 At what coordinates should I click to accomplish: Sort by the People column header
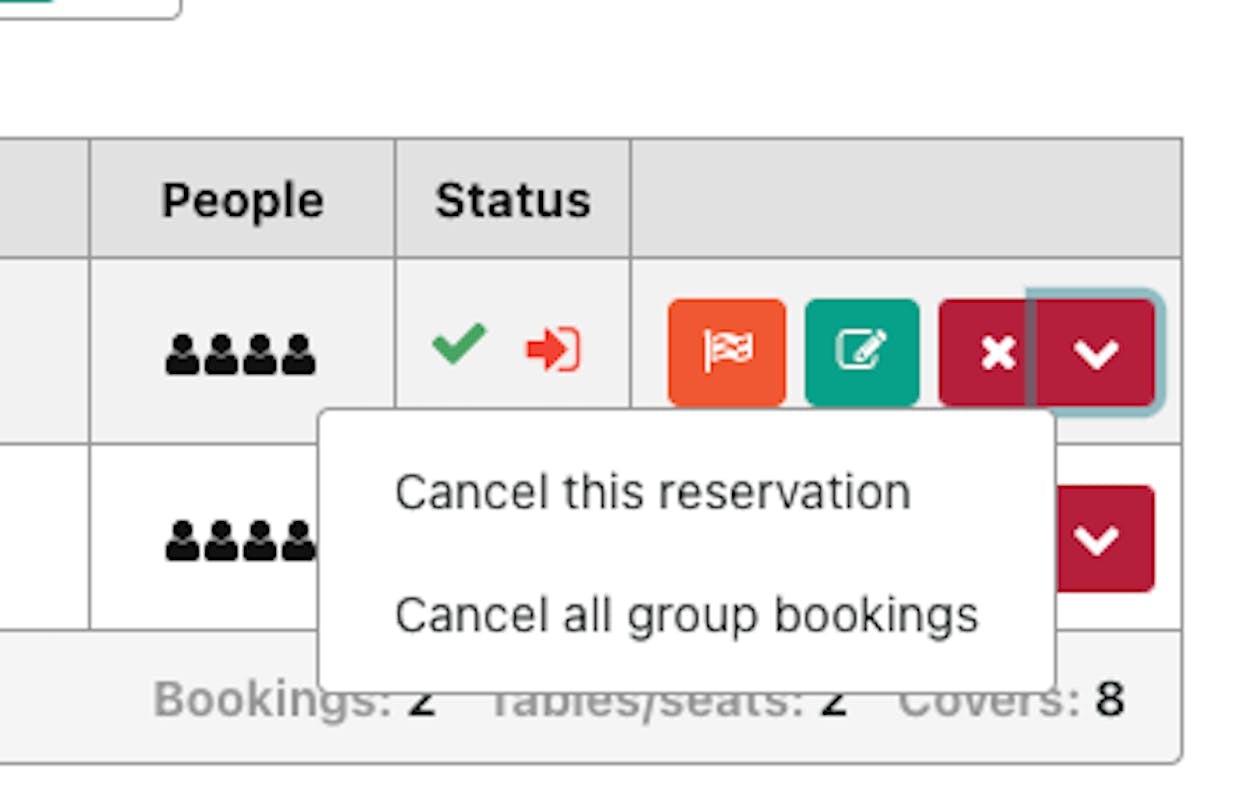[x=242, y=200]
